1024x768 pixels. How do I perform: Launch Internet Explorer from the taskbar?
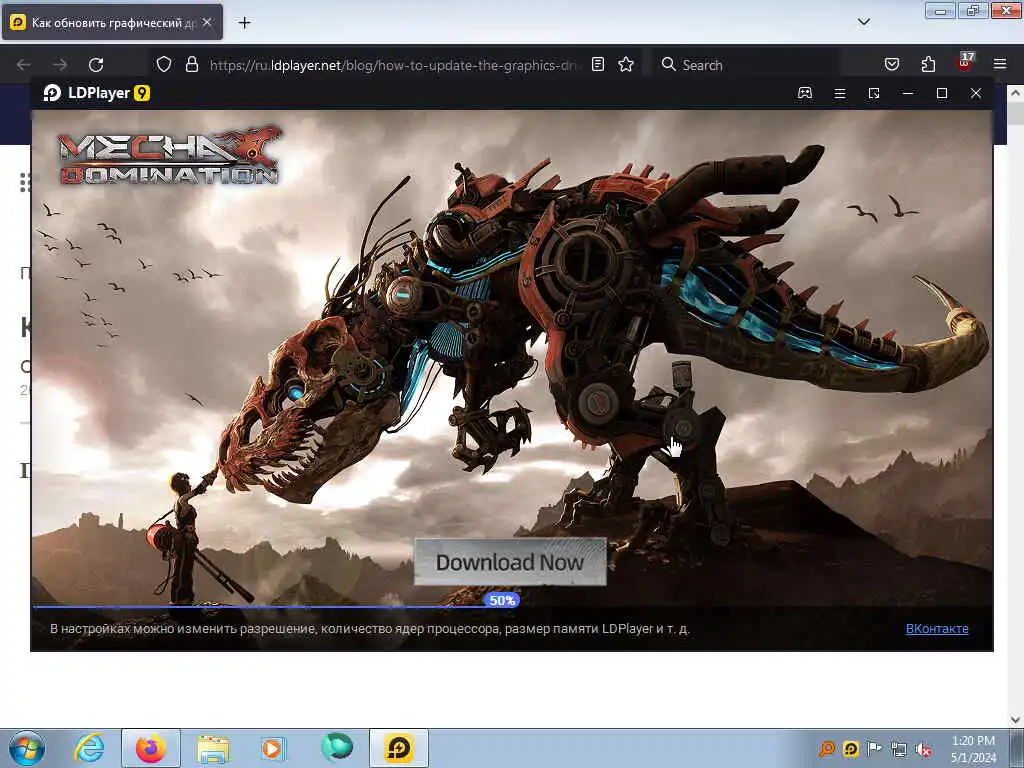point(89,748)
